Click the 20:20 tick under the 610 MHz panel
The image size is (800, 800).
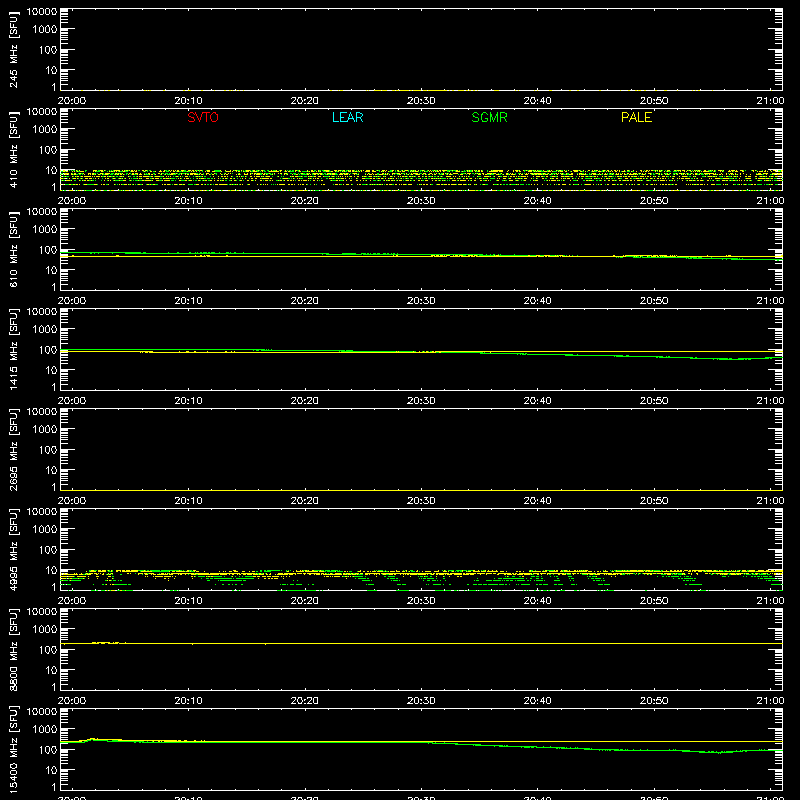[x=305, y=301]
